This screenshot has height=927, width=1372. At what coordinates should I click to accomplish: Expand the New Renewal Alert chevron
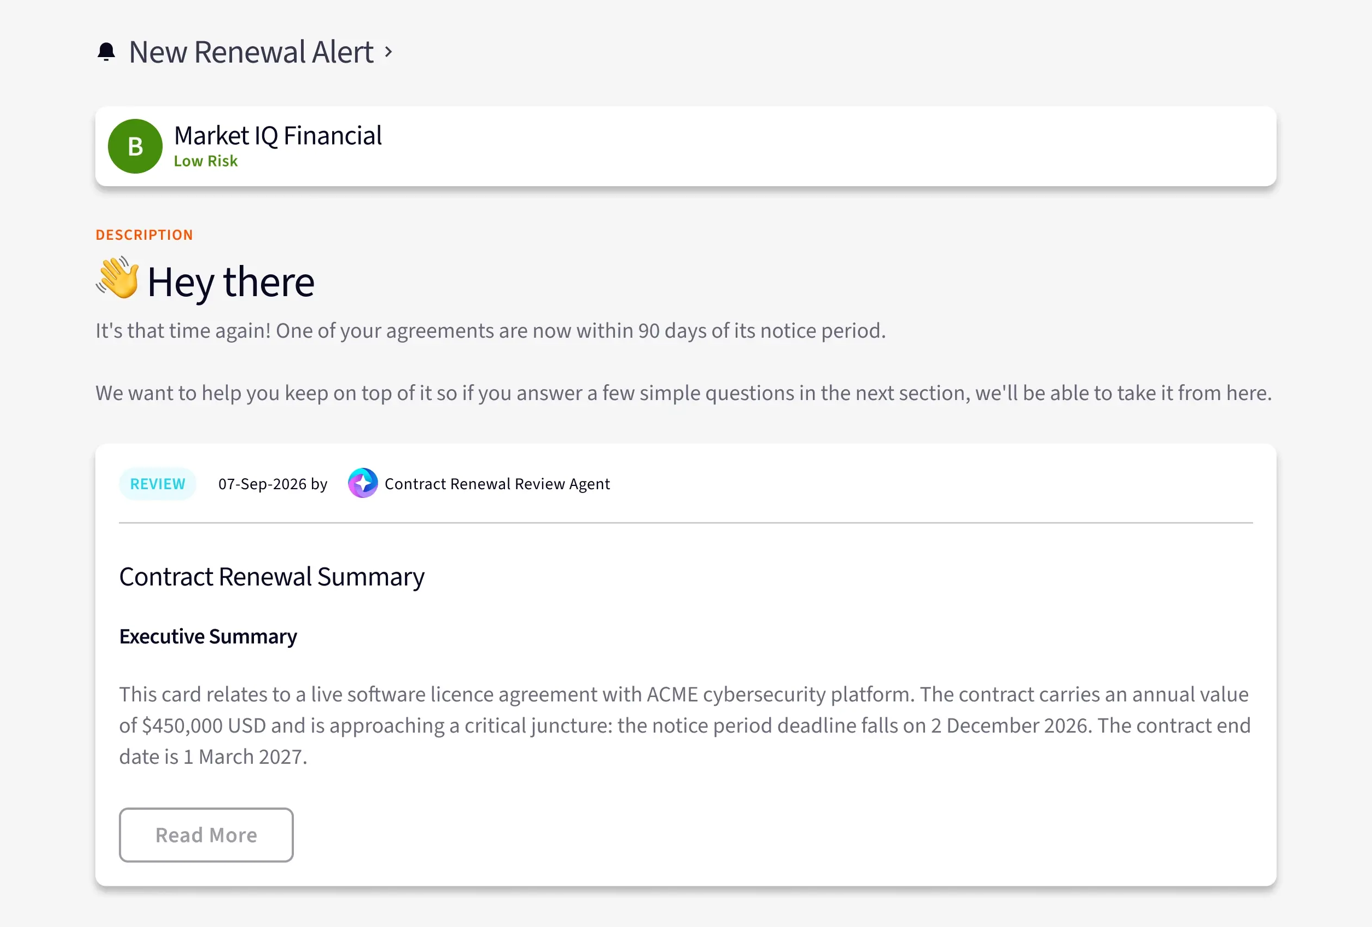click(389, 51)
